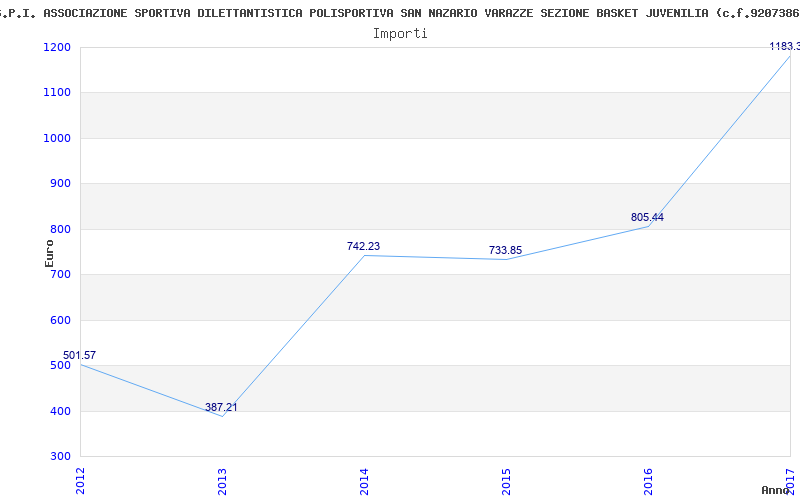This screenshot has height=500, width=800.
Task: Click the 2016 x-axis label
Action: point(647,481)
